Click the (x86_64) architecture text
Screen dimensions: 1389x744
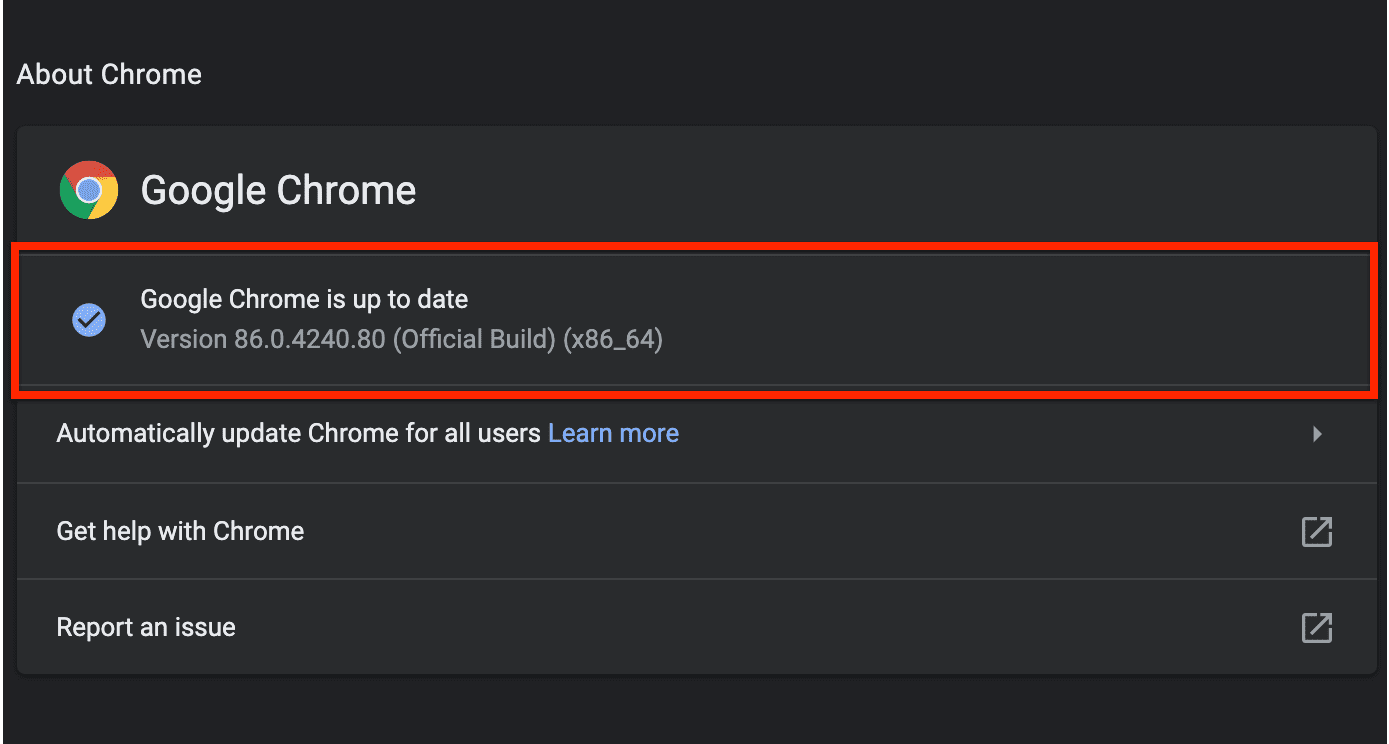[613, 340]
